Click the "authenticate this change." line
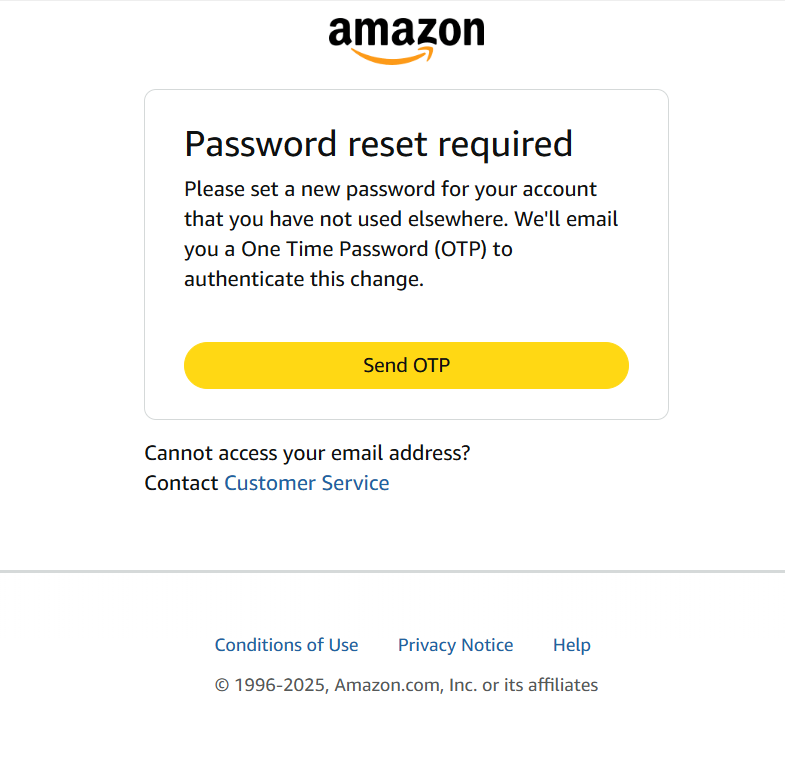785x760 pixels. (x=304, y=279)
